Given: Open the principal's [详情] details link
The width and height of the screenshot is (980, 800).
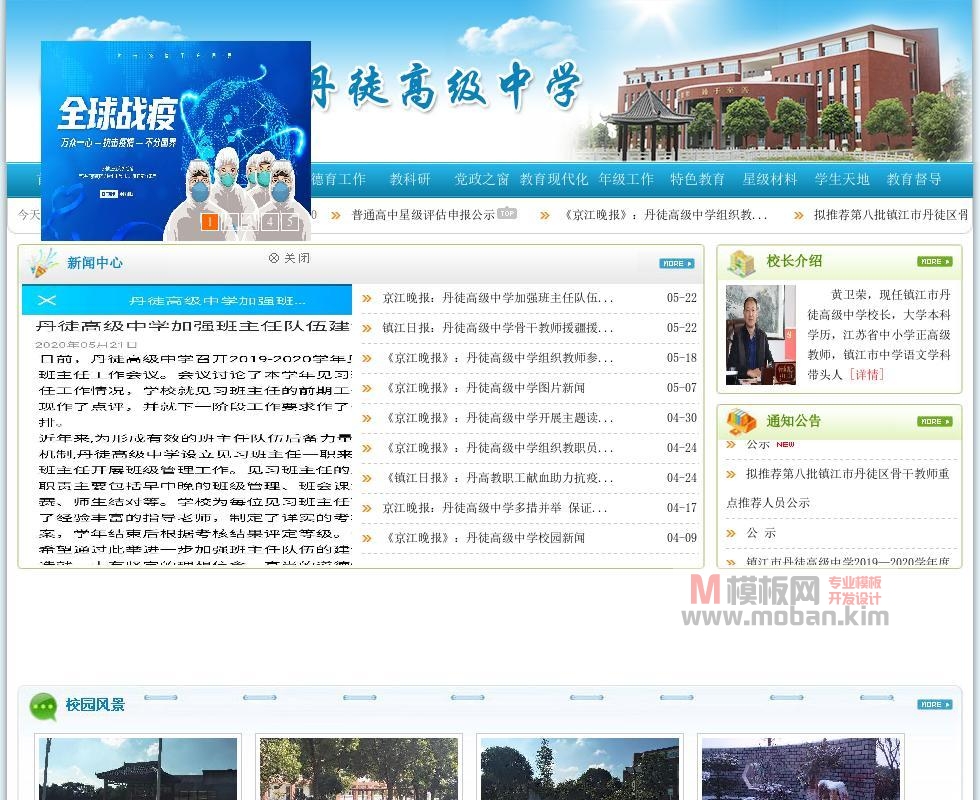Looking at the screenshot, I should [x=866, y=375].
